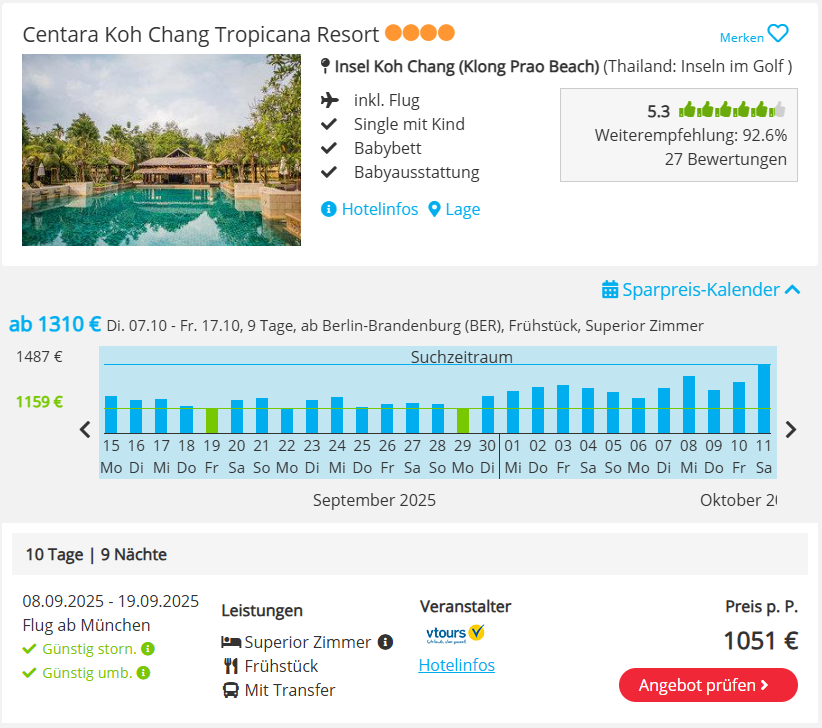Click the Merken heart icon
Screen dimensions: 822x728
coord(778,34)
